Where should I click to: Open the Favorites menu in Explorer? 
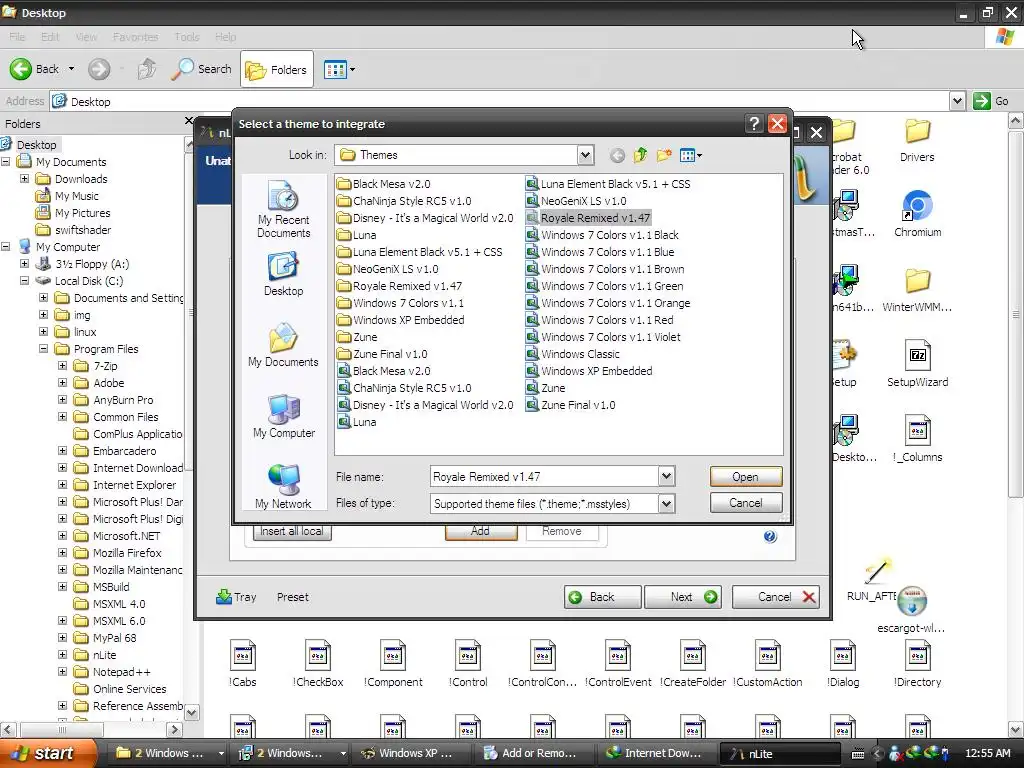135,37
